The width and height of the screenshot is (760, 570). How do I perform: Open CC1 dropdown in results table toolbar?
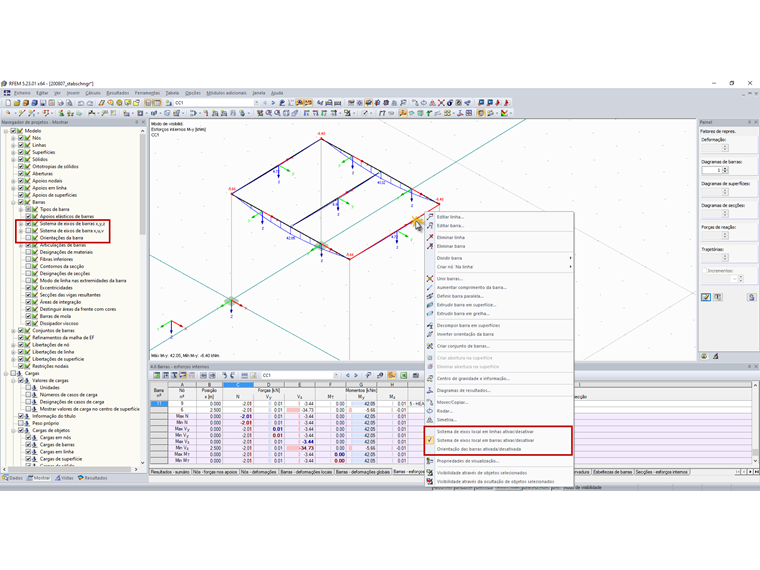coord(336,375)
